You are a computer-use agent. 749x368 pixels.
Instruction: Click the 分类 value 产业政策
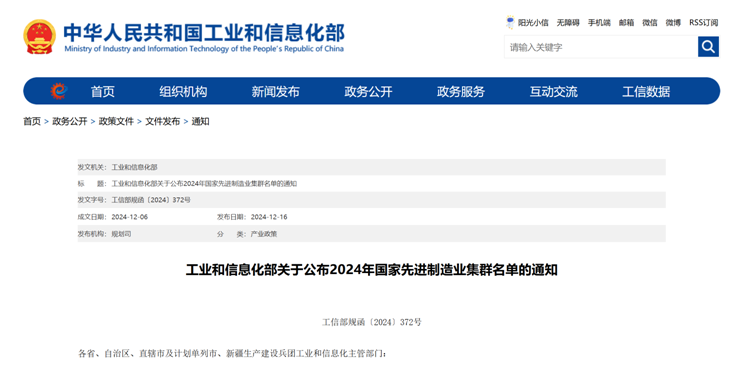tap(264, 234)
